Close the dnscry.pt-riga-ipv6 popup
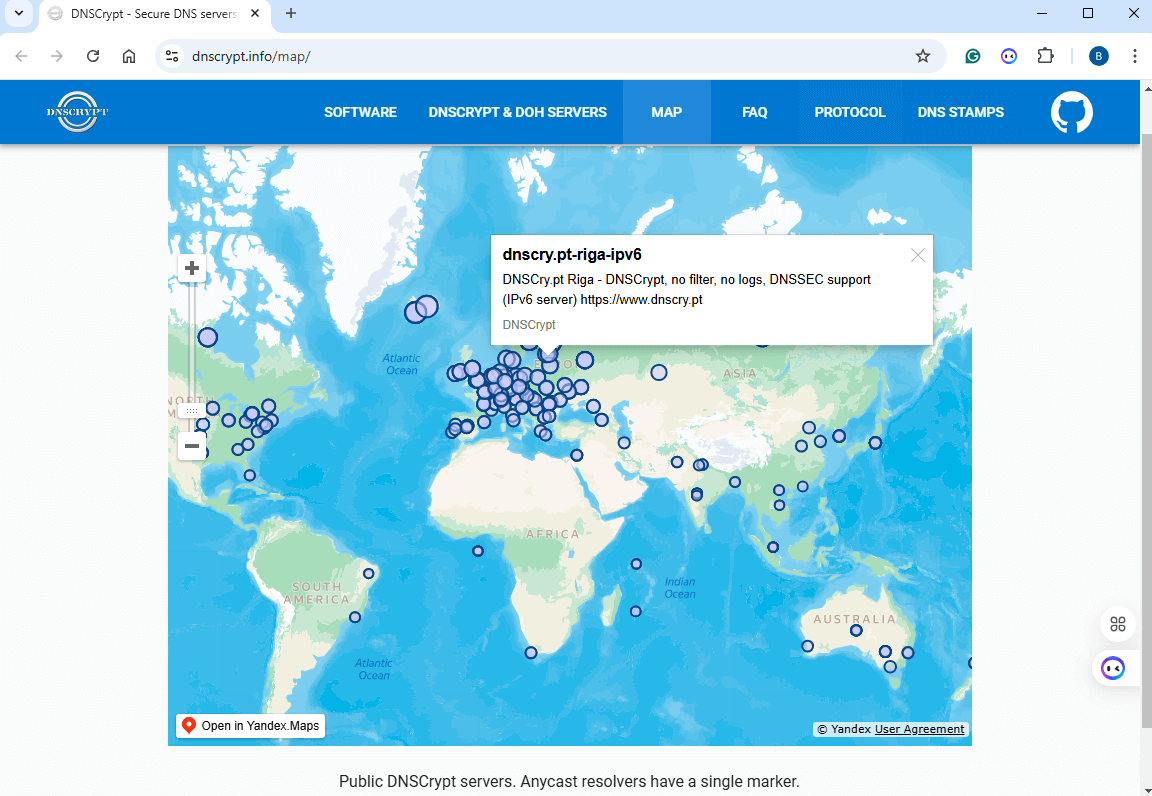 point(917,255)
